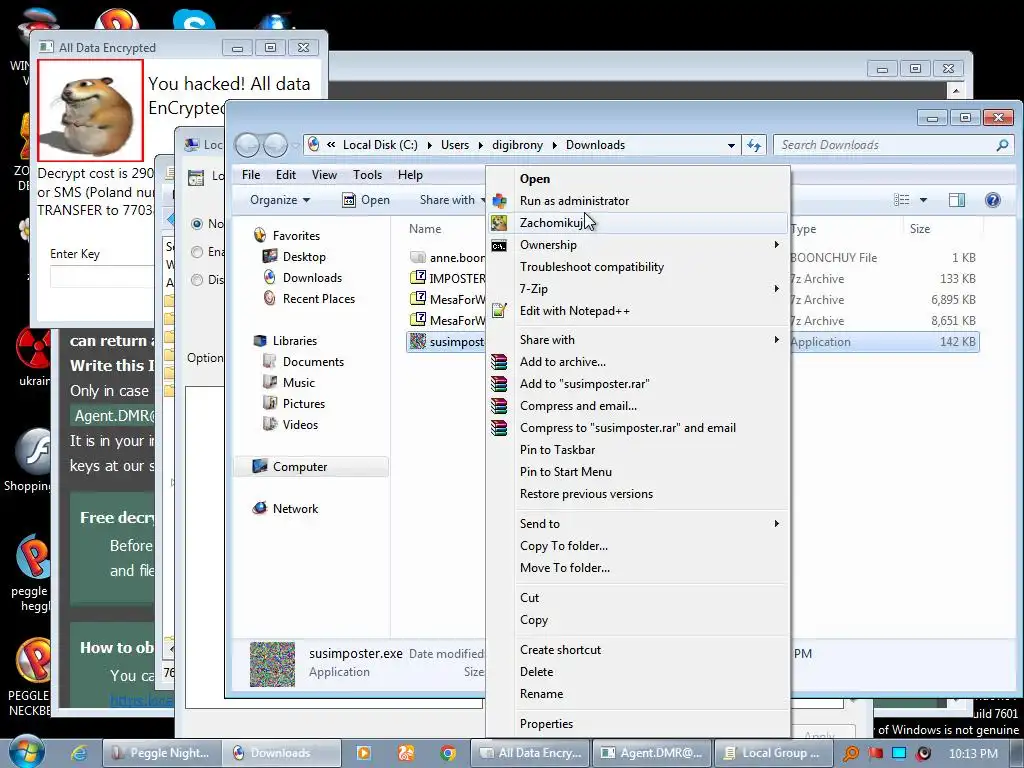
Task: Select the 'Ena' radio button in policy window
Action: click(x=197, y=252)
